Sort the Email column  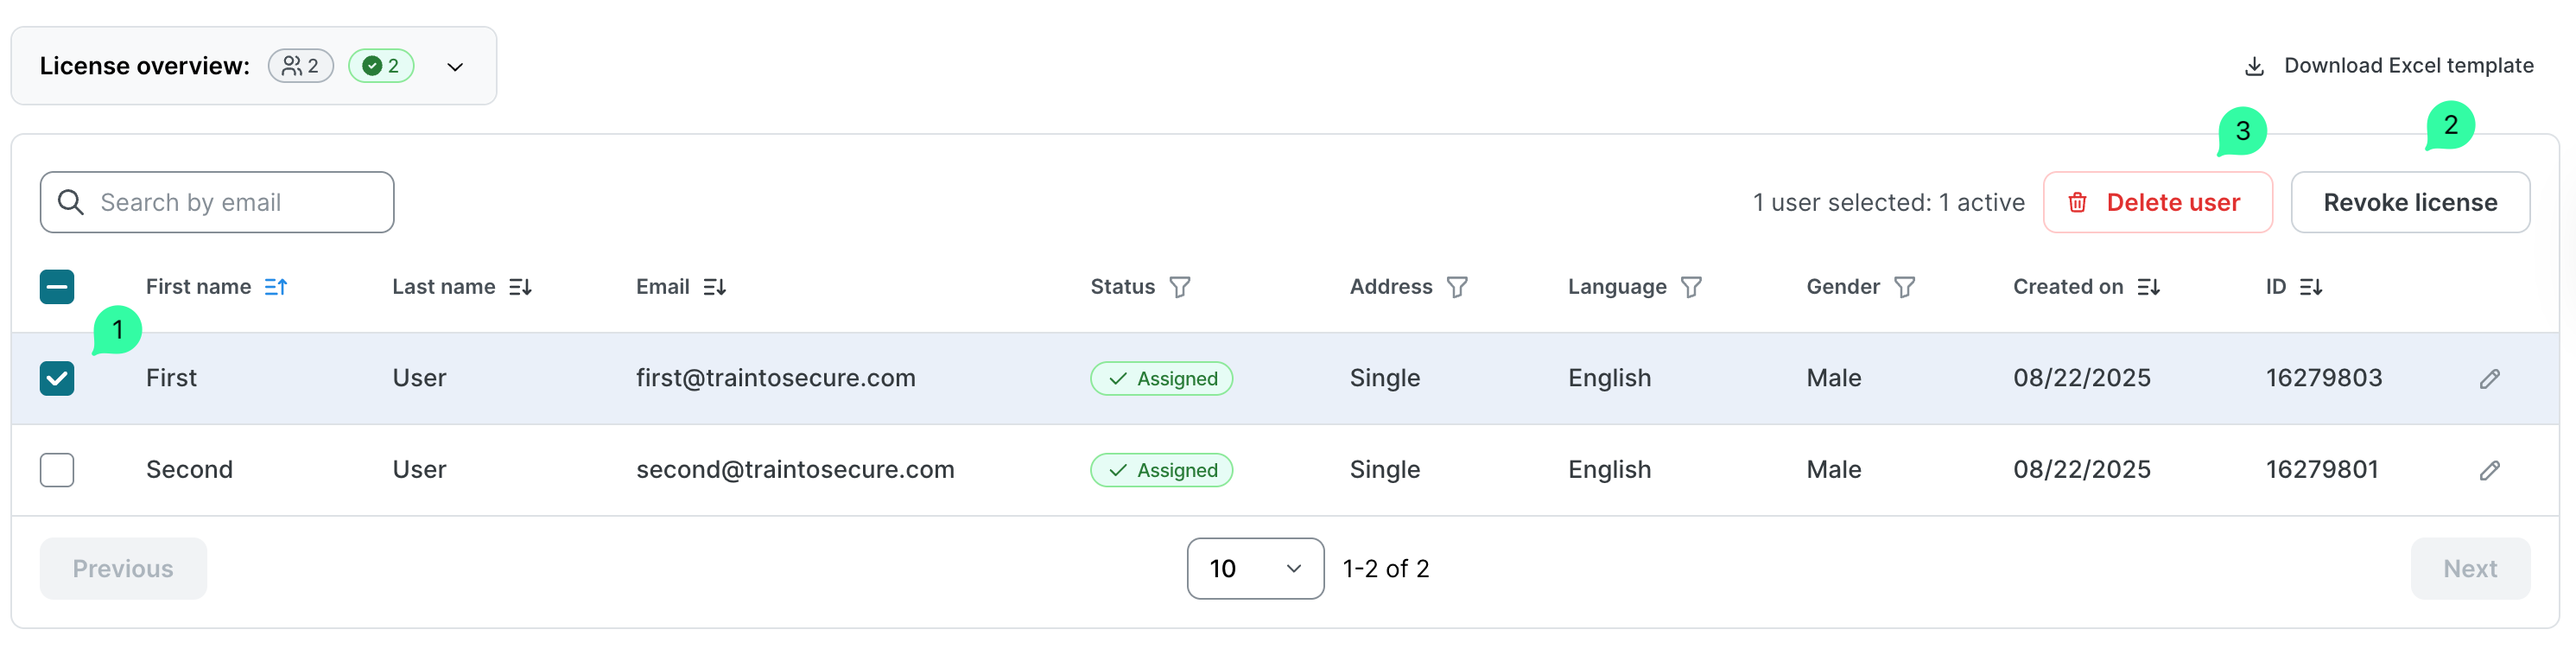tap(714, 287)
